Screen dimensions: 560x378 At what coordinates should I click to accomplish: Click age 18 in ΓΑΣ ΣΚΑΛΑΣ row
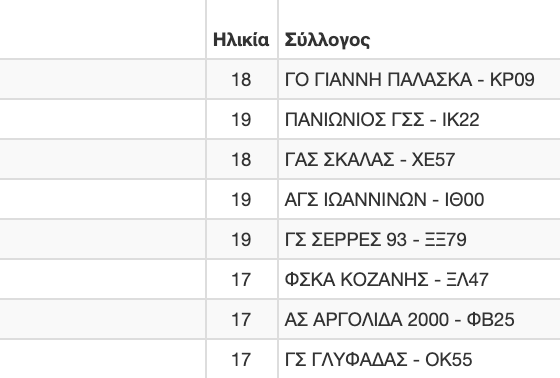[x=241, y=159]
